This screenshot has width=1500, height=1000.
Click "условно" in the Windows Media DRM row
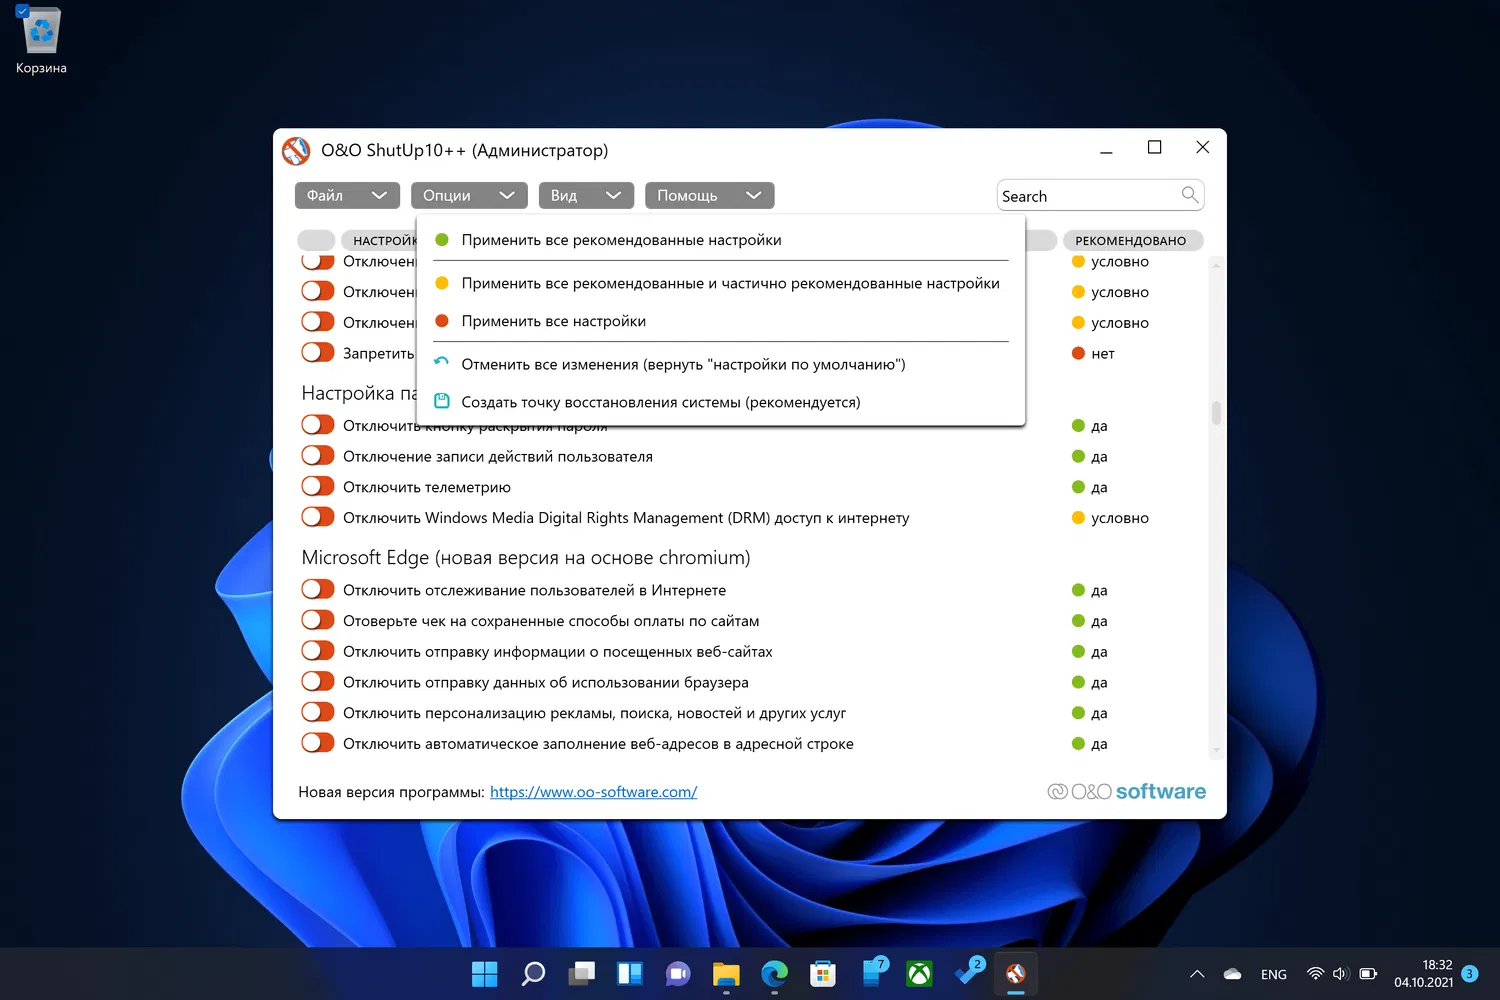point(1120,518)
